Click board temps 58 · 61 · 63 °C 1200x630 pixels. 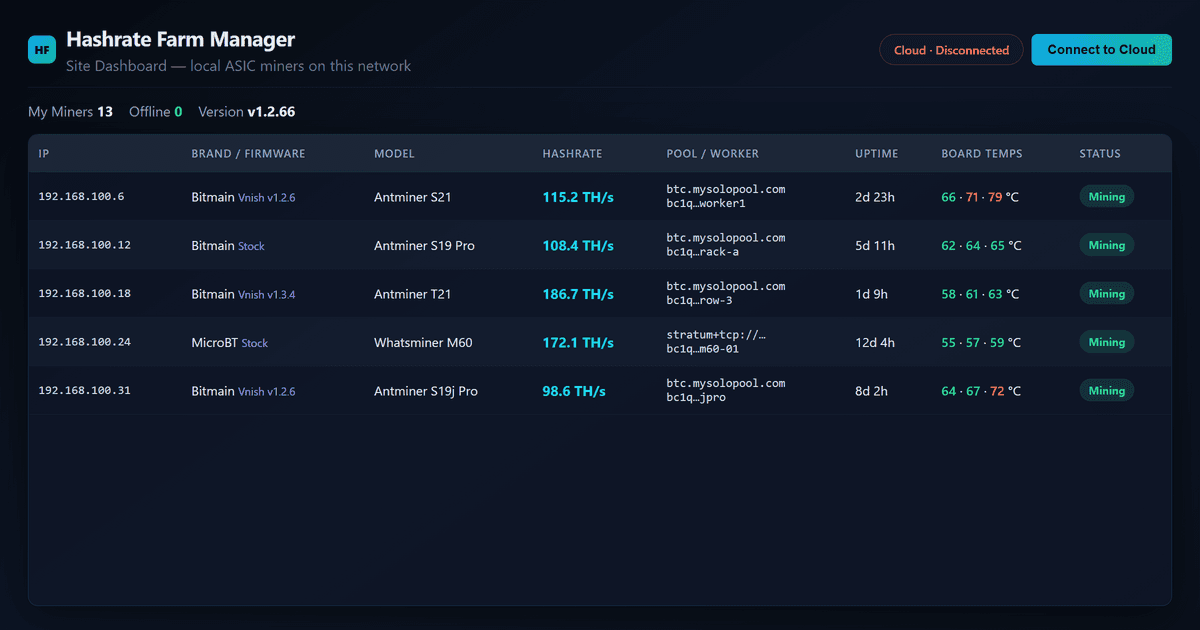coord(981,294)
